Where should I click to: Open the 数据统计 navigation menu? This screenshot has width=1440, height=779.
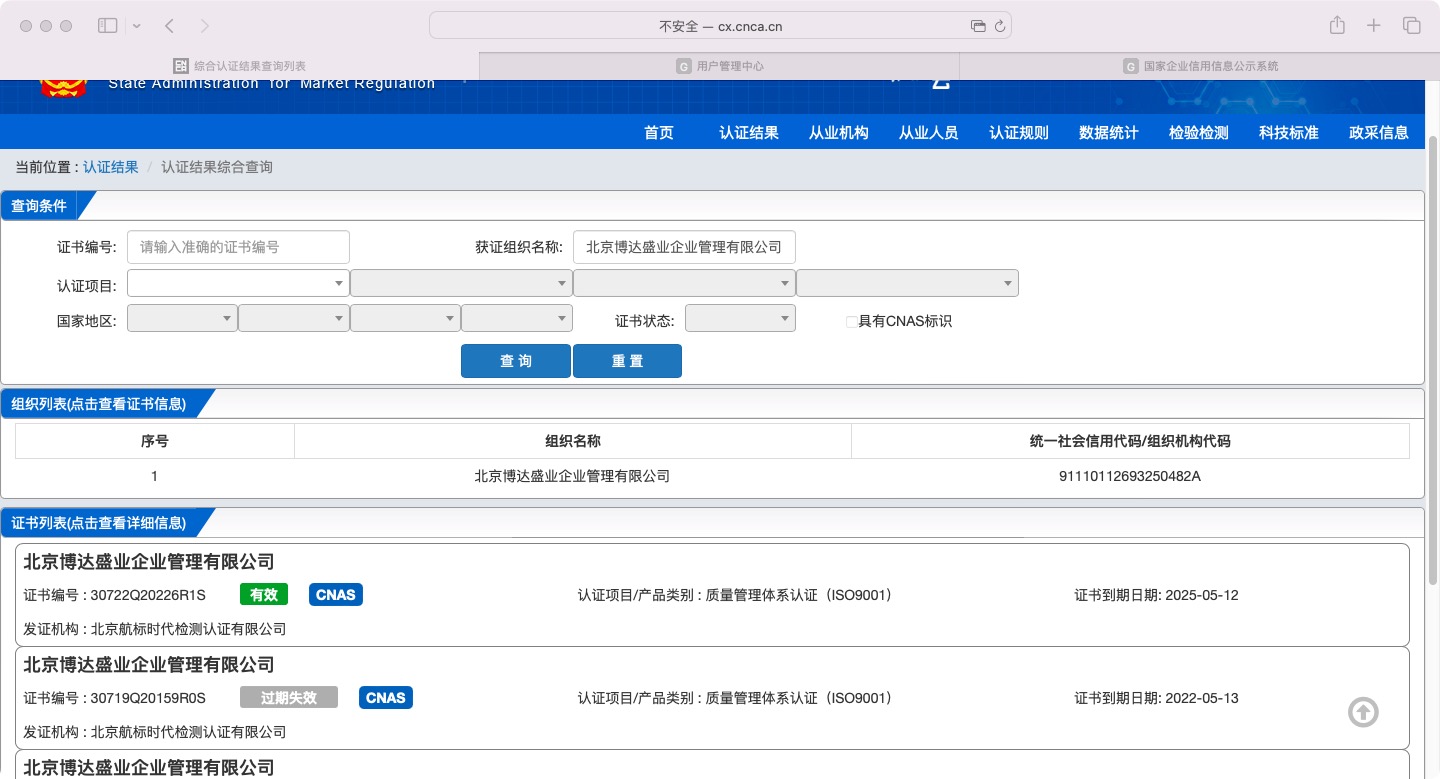[x=1109, y=132]
